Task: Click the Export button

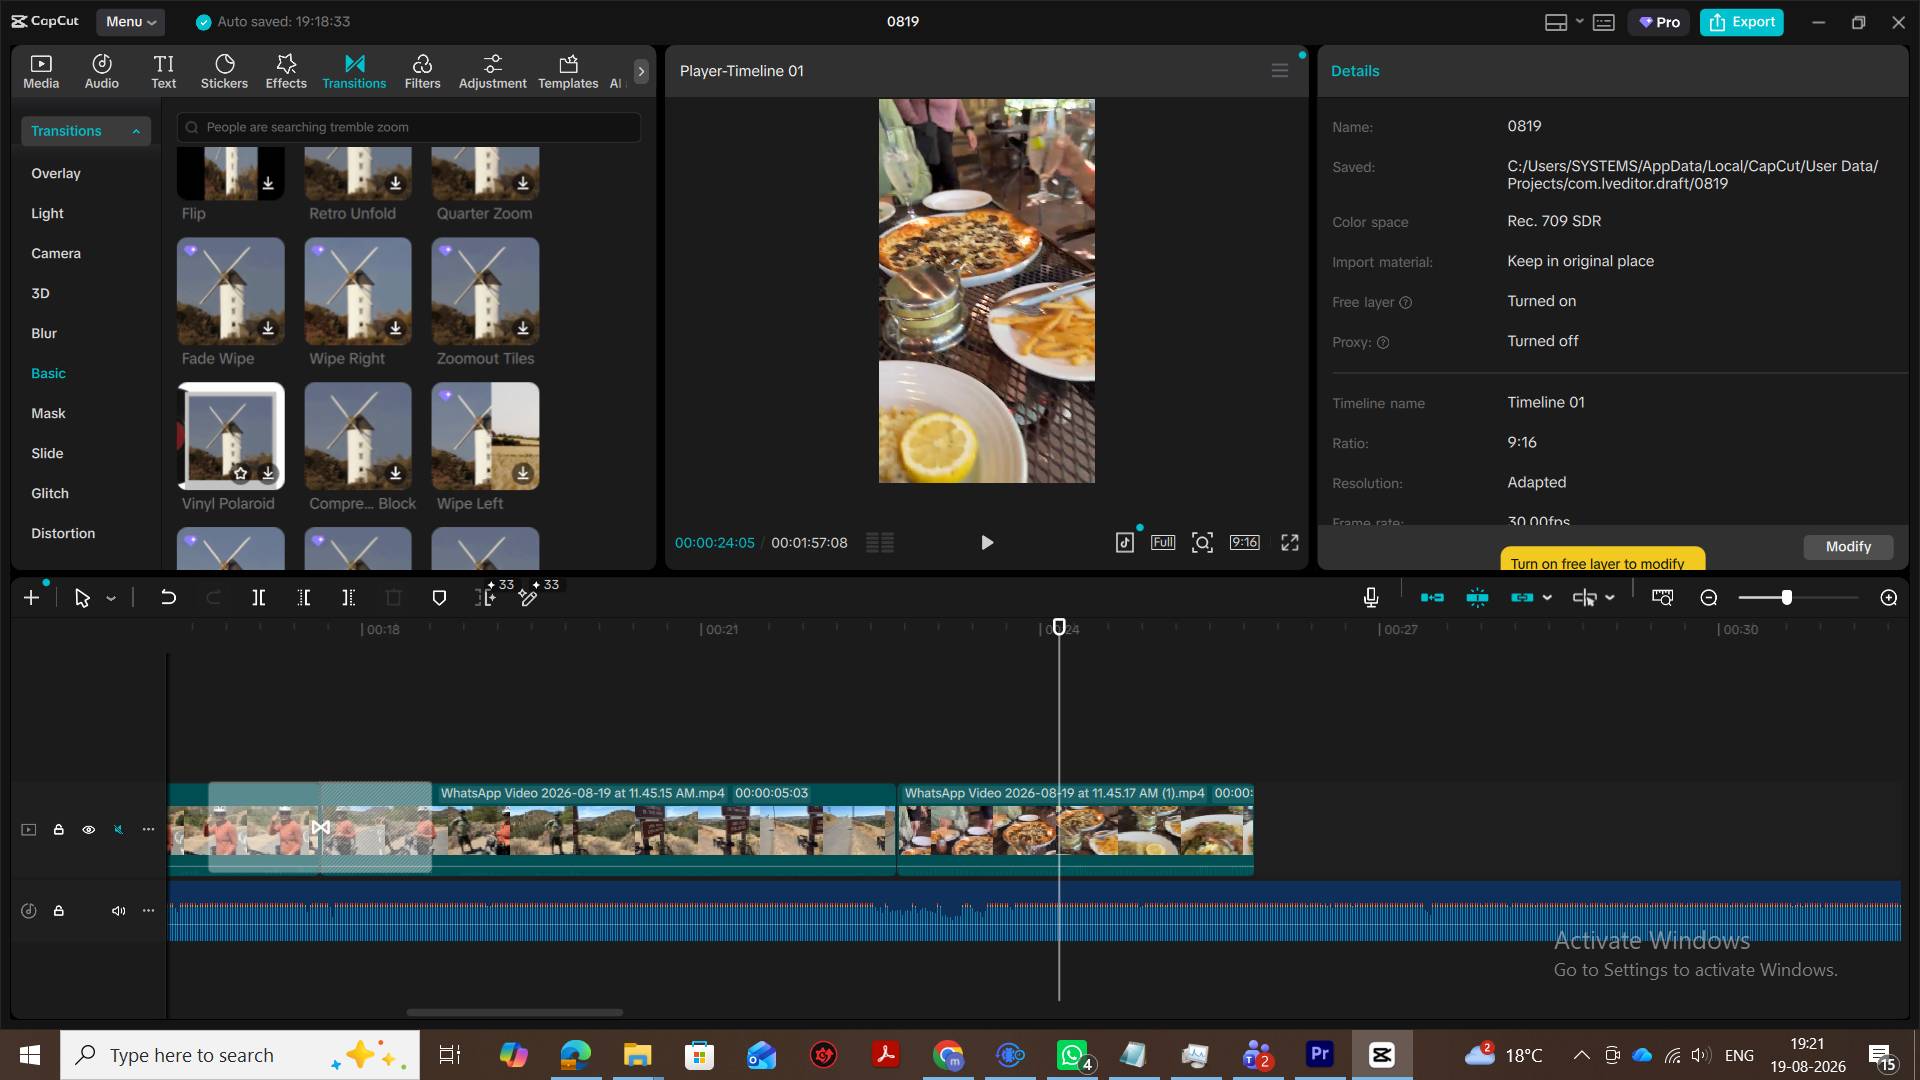Action: (x=1742, y=22)
